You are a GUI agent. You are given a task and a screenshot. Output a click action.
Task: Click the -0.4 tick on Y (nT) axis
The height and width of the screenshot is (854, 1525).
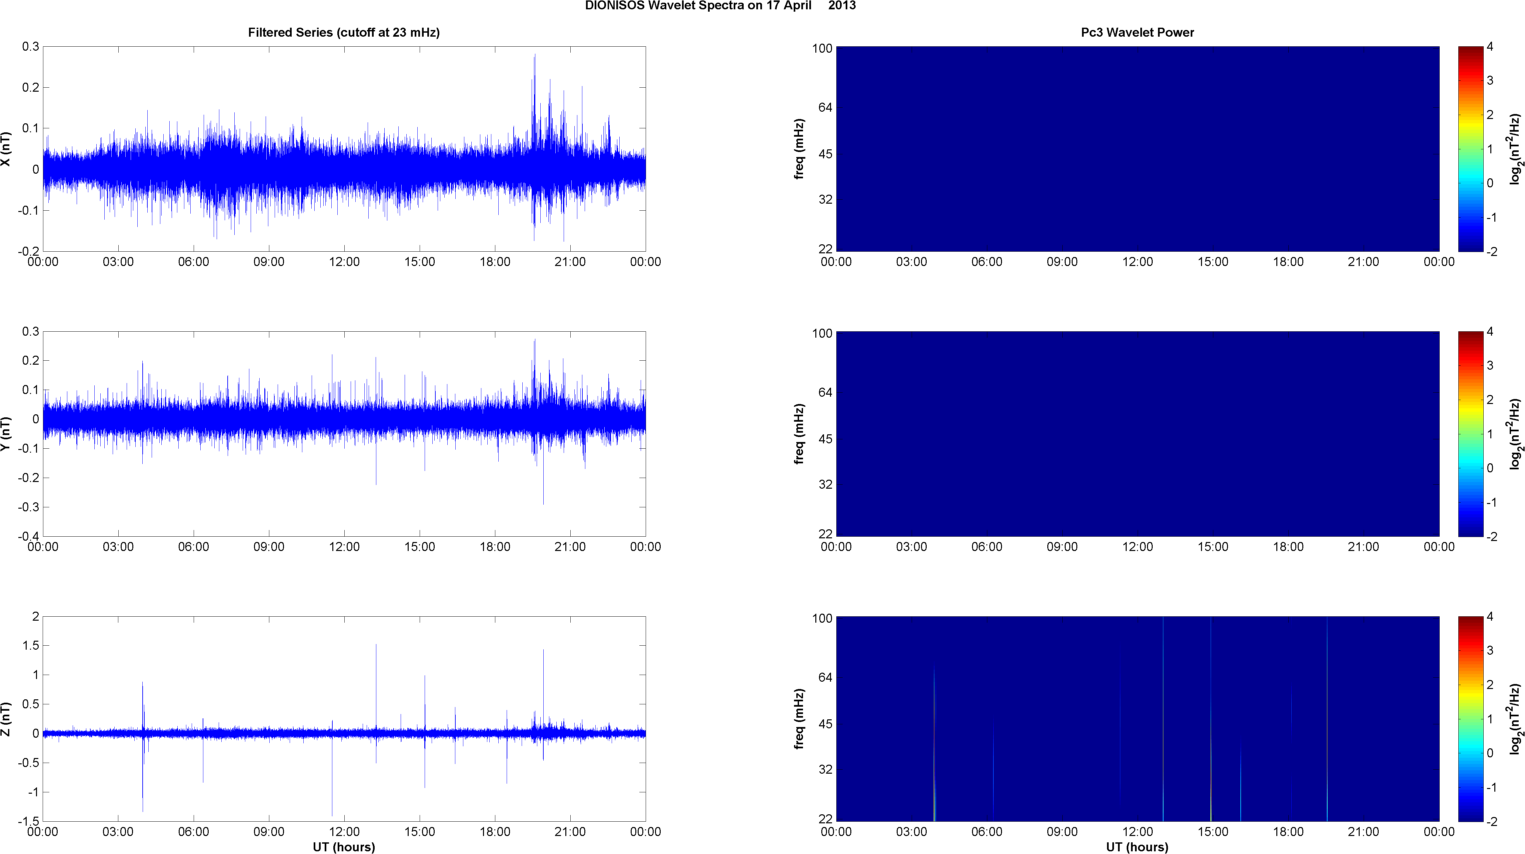[x=28, y=537]
